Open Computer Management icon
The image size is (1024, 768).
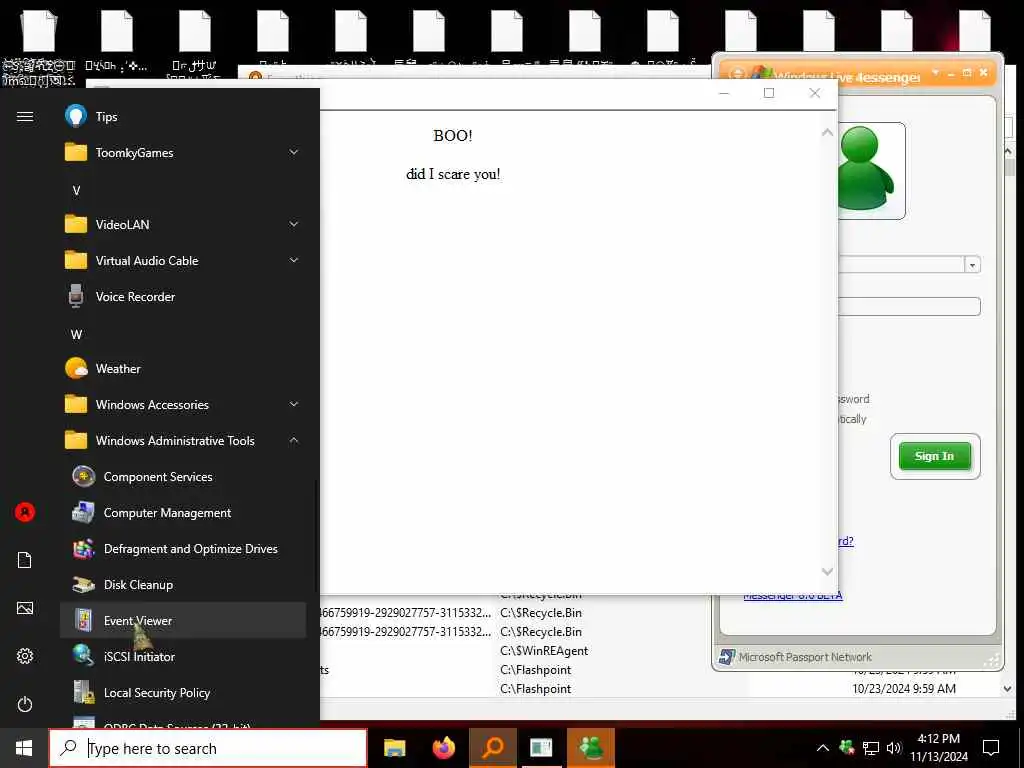(84, 513)
